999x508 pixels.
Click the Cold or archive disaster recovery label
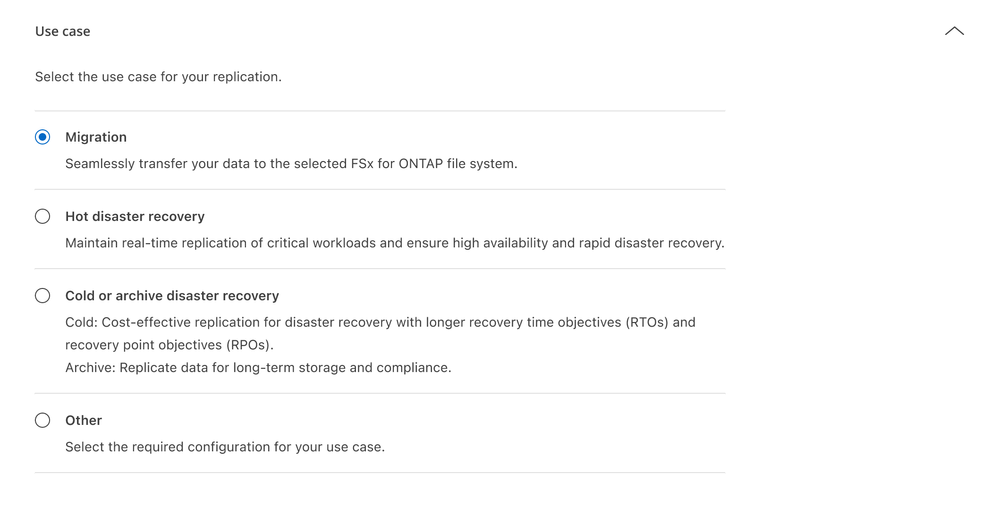click(172, 296)
